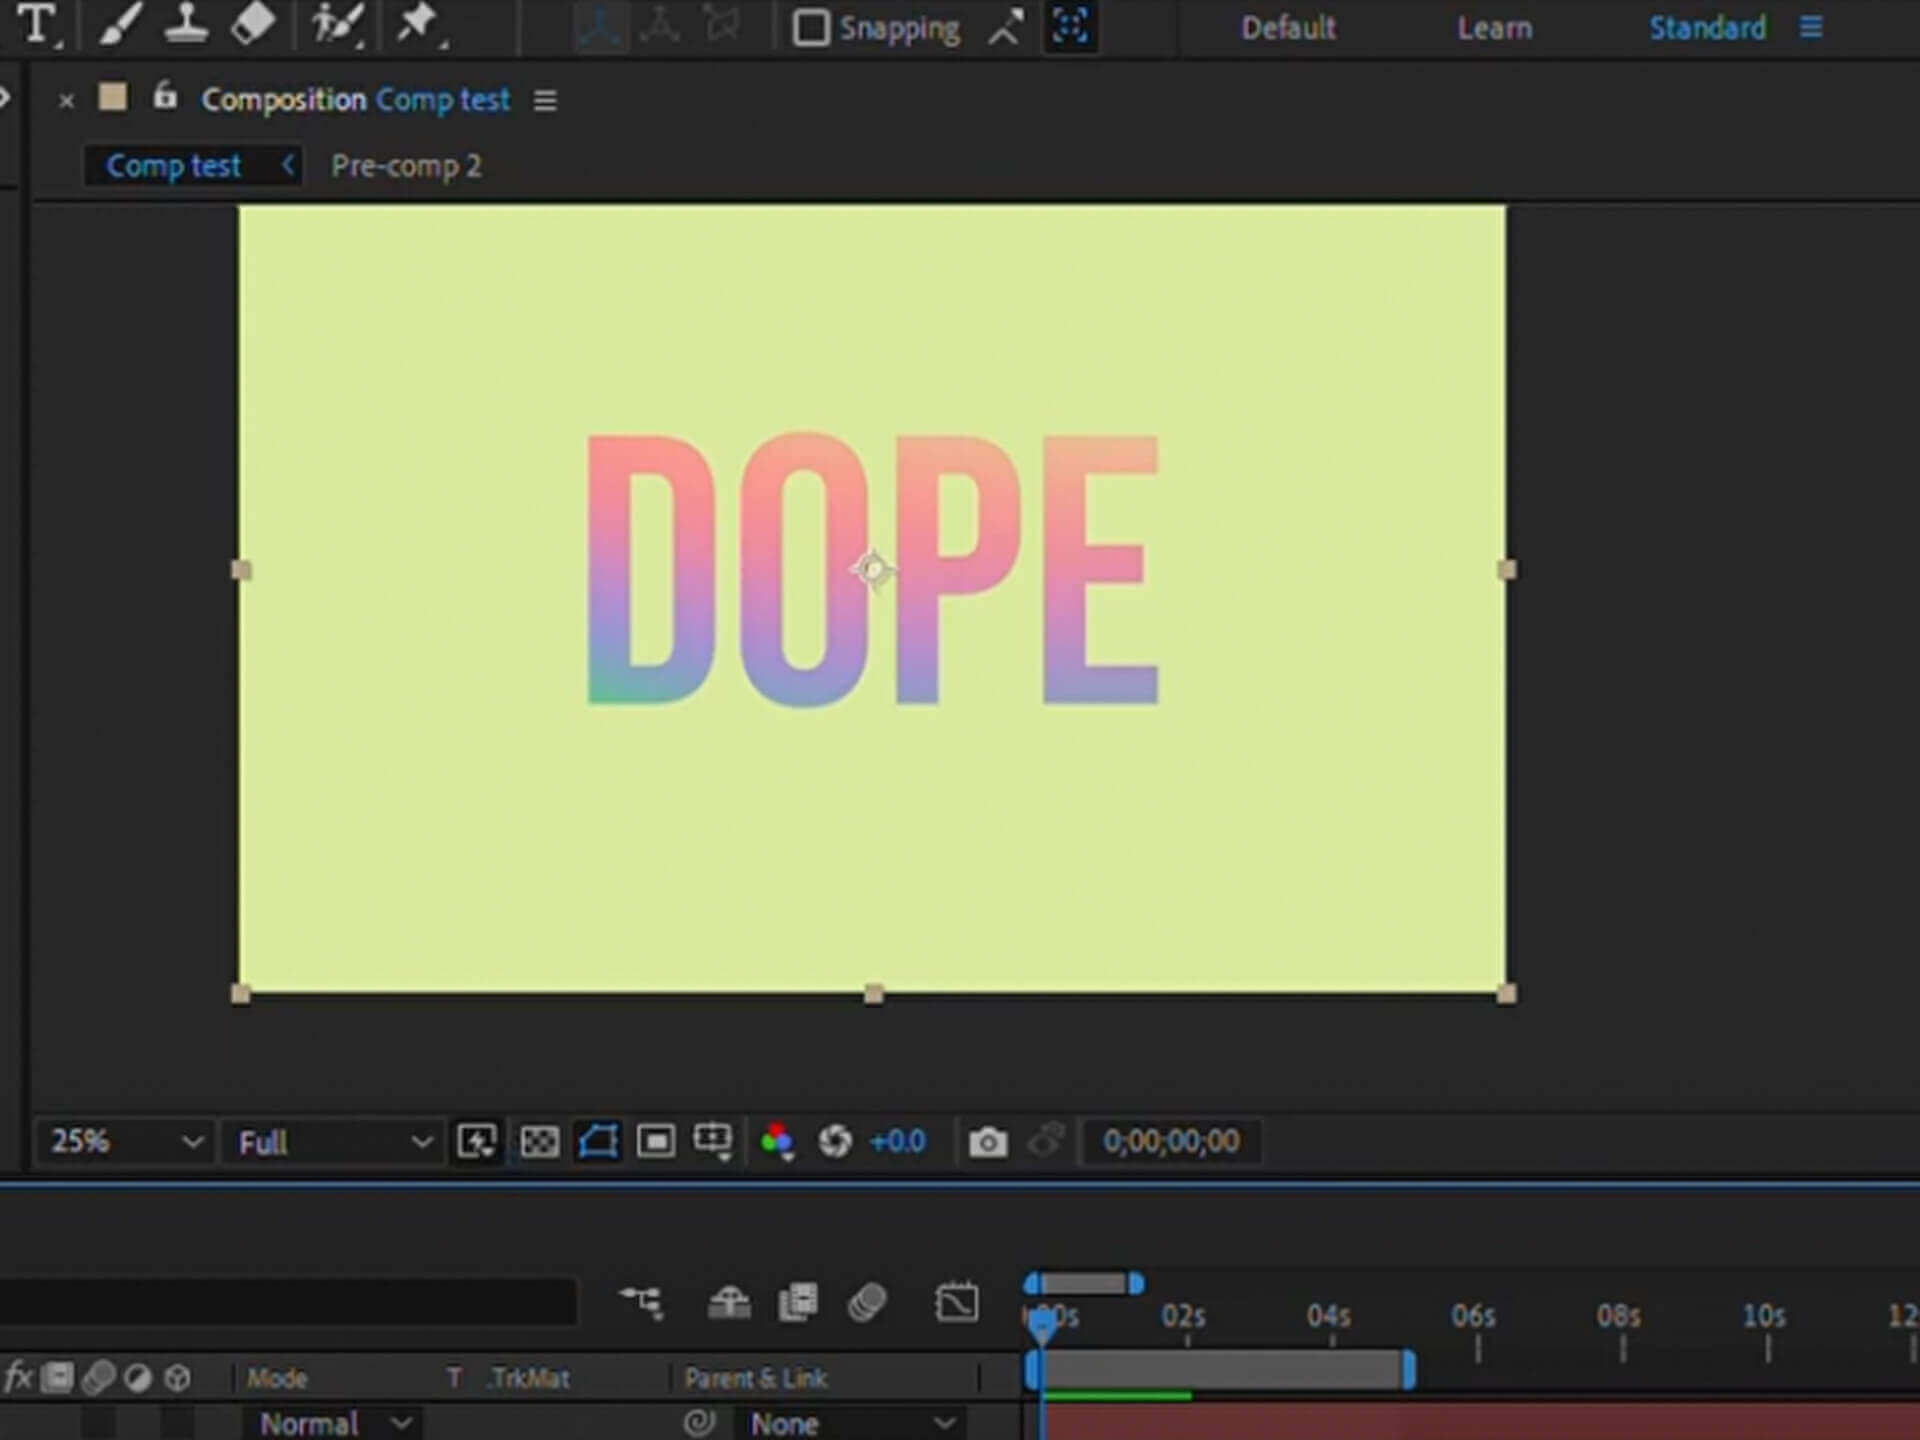
Task: Open the Full resolution dropdown
Action: [333, 1141]
